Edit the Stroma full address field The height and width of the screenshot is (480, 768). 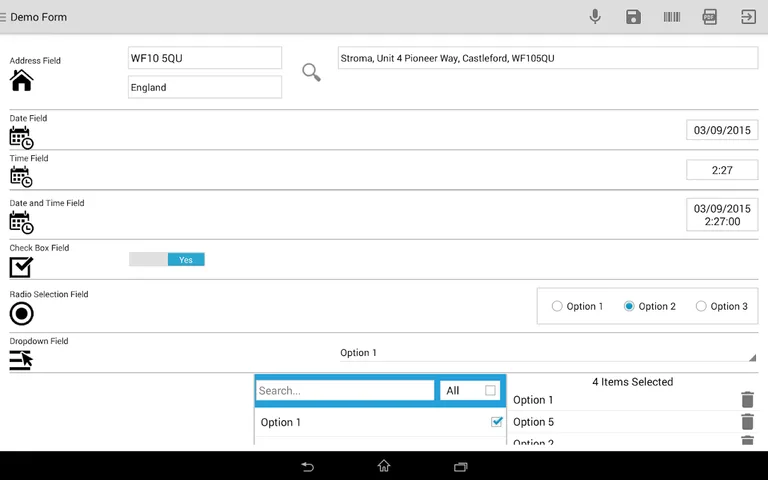coord(548,58)
